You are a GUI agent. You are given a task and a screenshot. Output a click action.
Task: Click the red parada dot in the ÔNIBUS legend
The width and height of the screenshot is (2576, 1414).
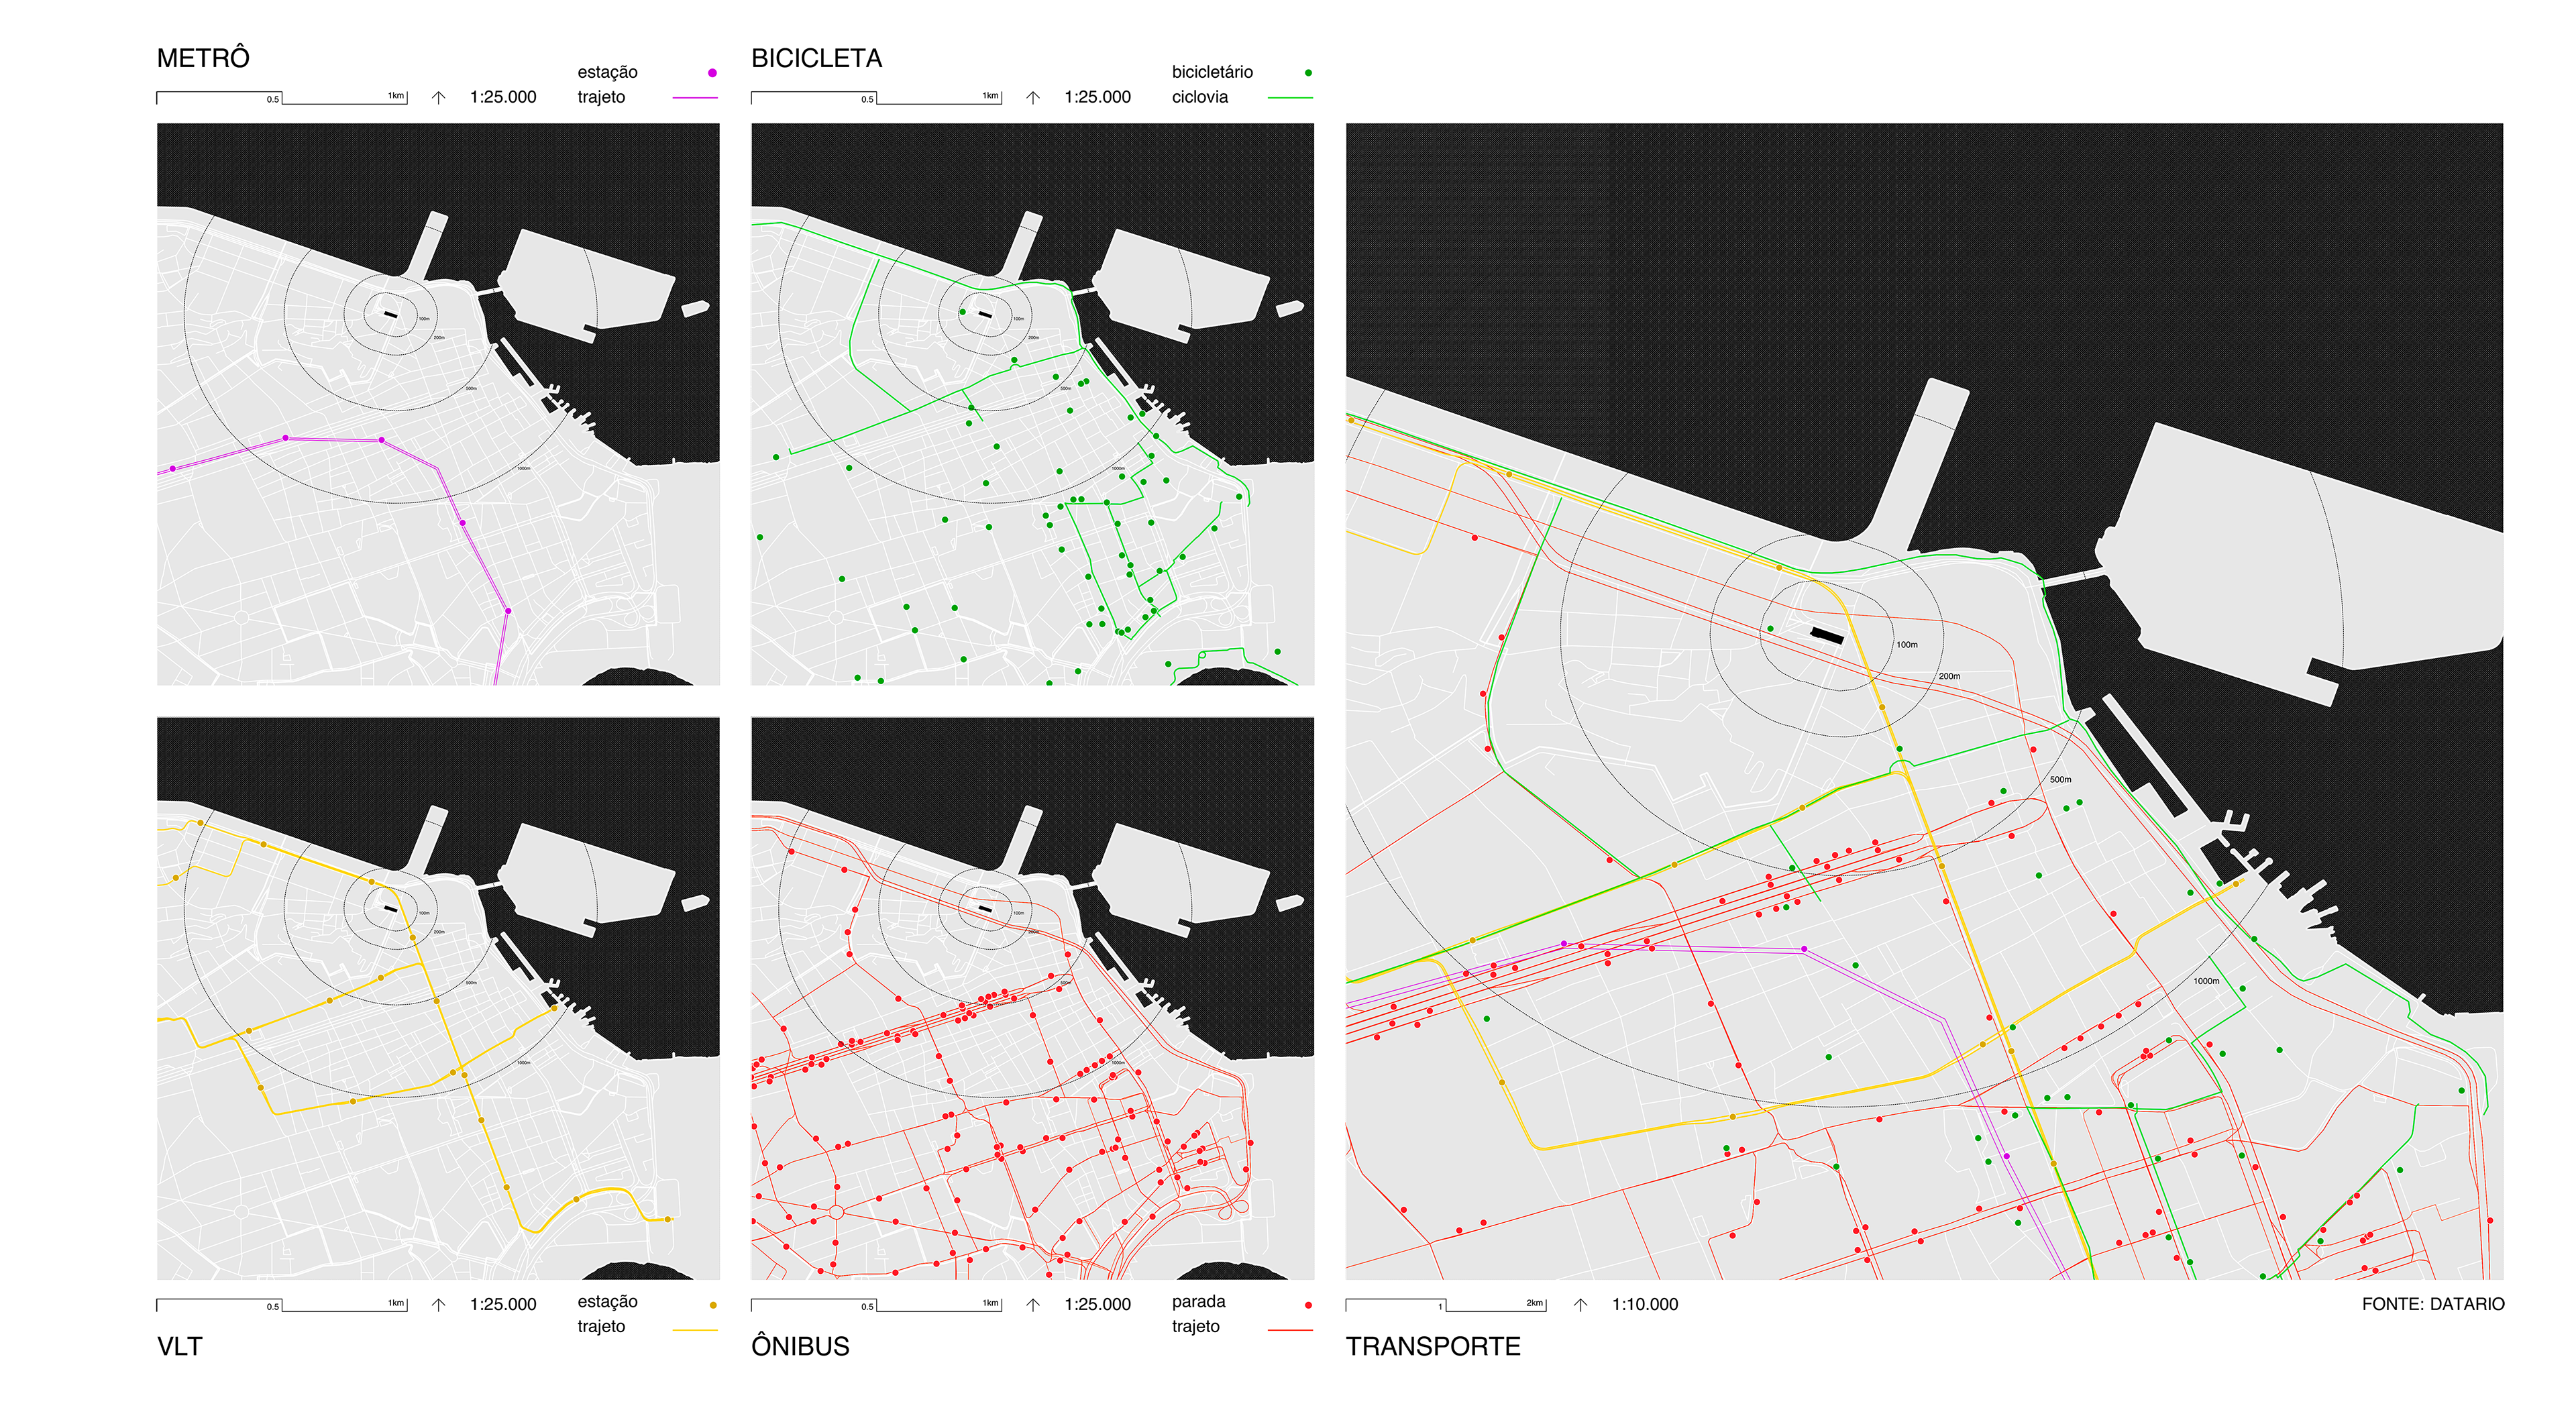(x=1308, y=1305)
